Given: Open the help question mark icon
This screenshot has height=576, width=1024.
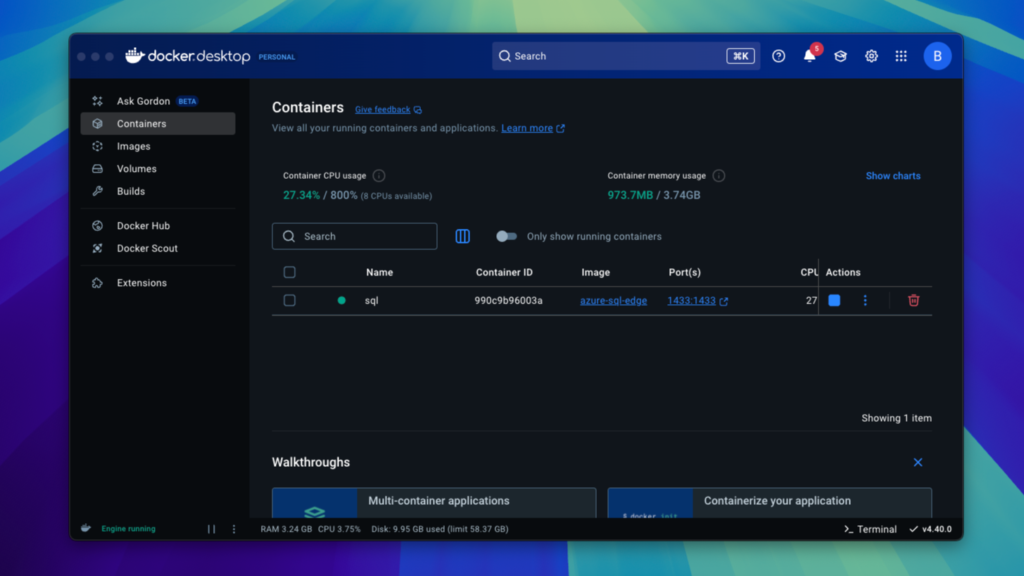Looking at the screenshot, I should 778,56.
